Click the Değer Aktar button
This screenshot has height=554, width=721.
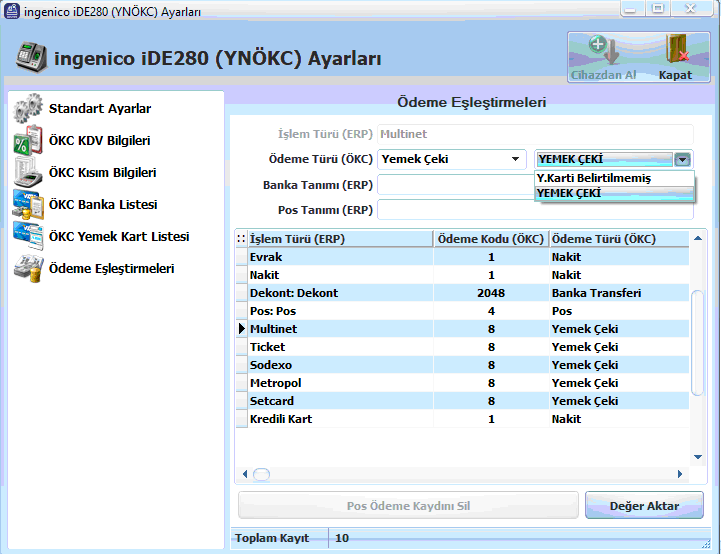(x=644, y=506)
